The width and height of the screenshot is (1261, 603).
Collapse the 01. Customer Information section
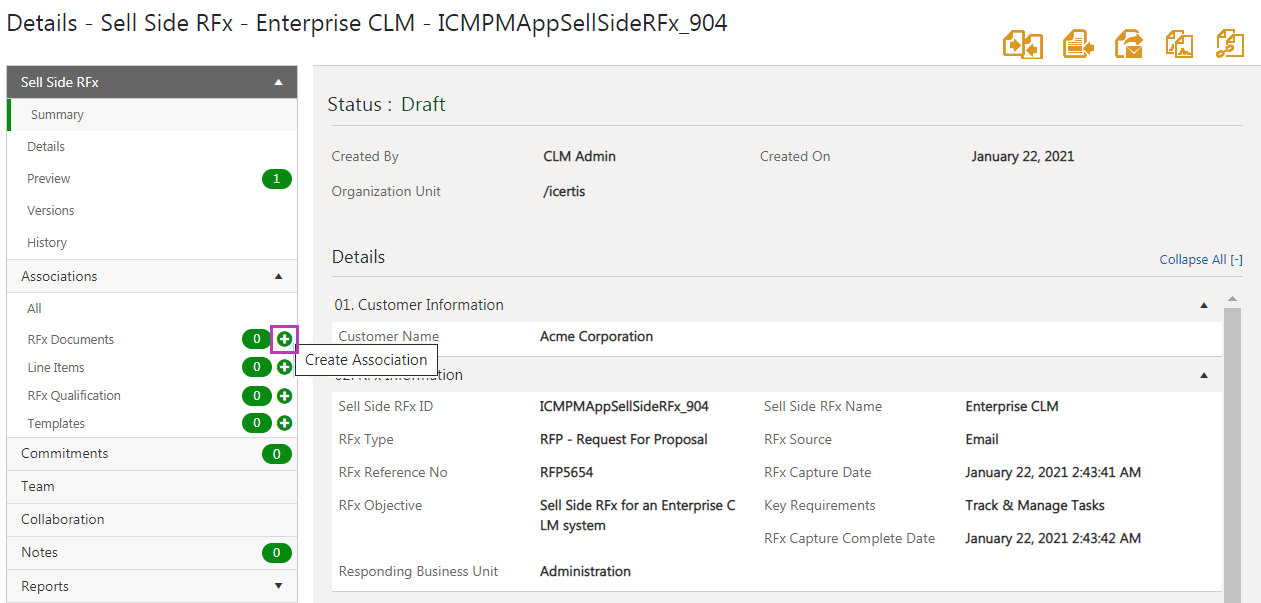pos(1204,306)
